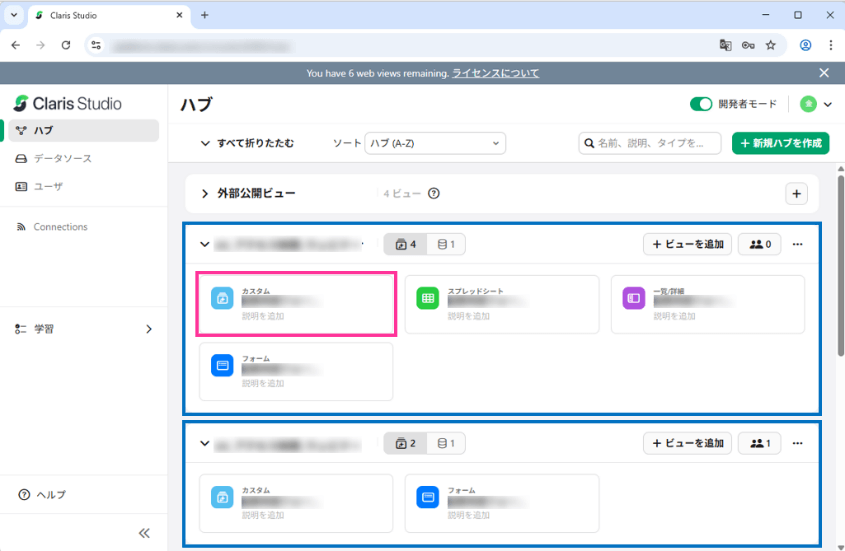The width and height of the screenshot is (845, 551).
Task: Expand the 外部公開ビュー section
Action: [x=205, y=194]
